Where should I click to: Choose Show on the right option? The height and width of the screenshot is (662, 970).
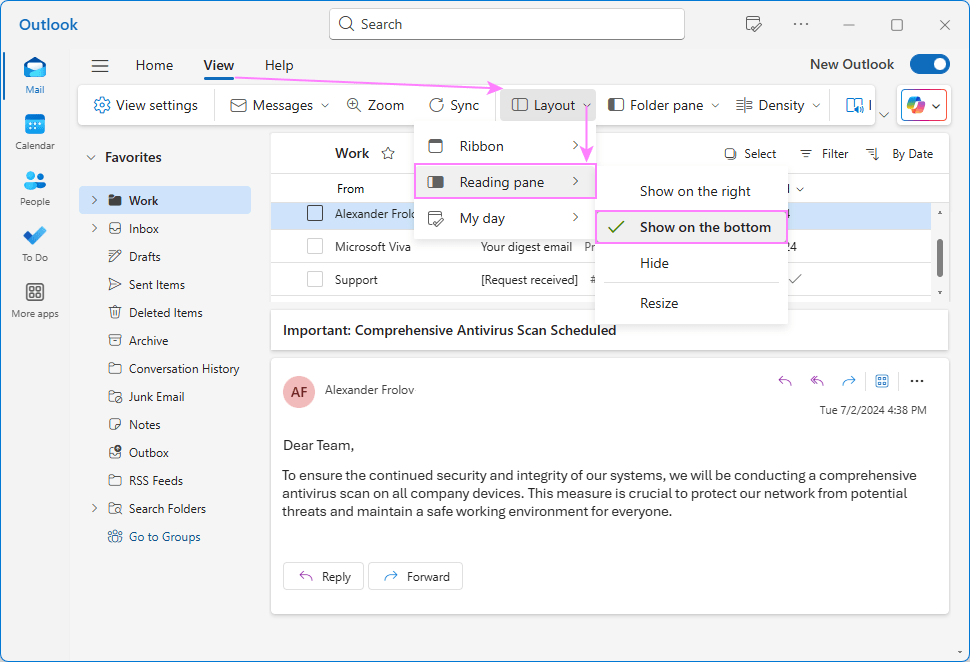[695, 191]
